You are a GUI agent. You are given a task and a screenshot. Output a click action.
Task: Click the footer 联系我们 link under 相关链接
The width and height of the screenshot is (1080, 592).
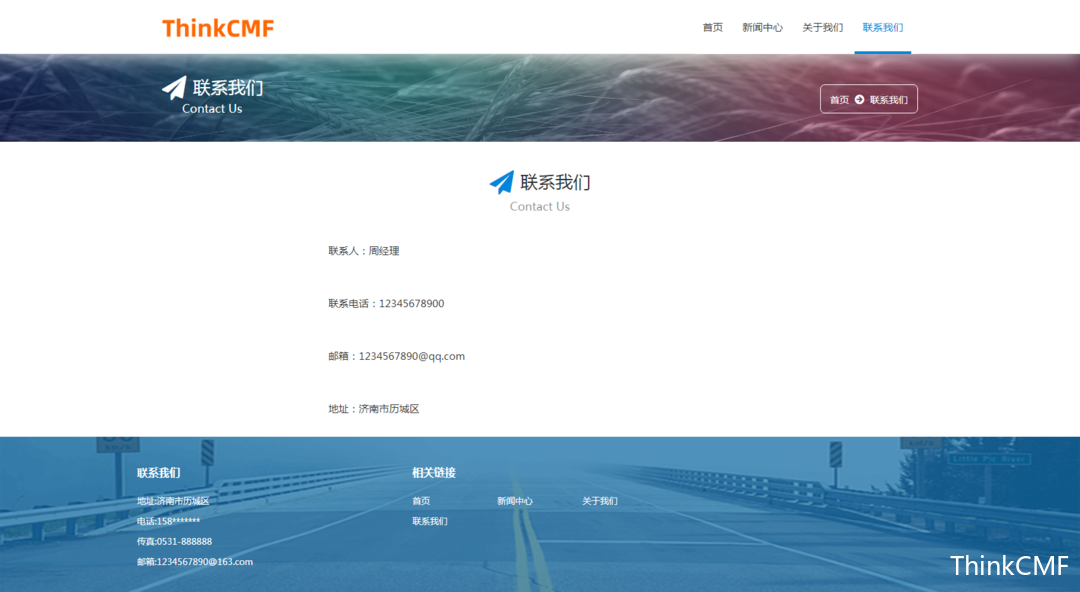click(x=429, y=521)
